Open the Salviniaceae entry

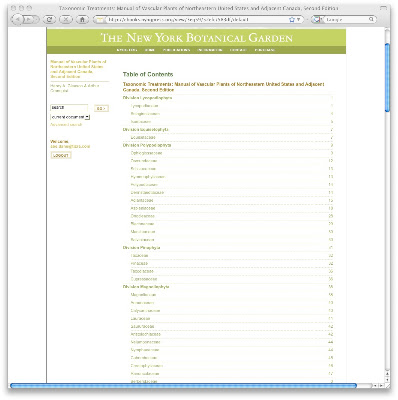(142, 240)
